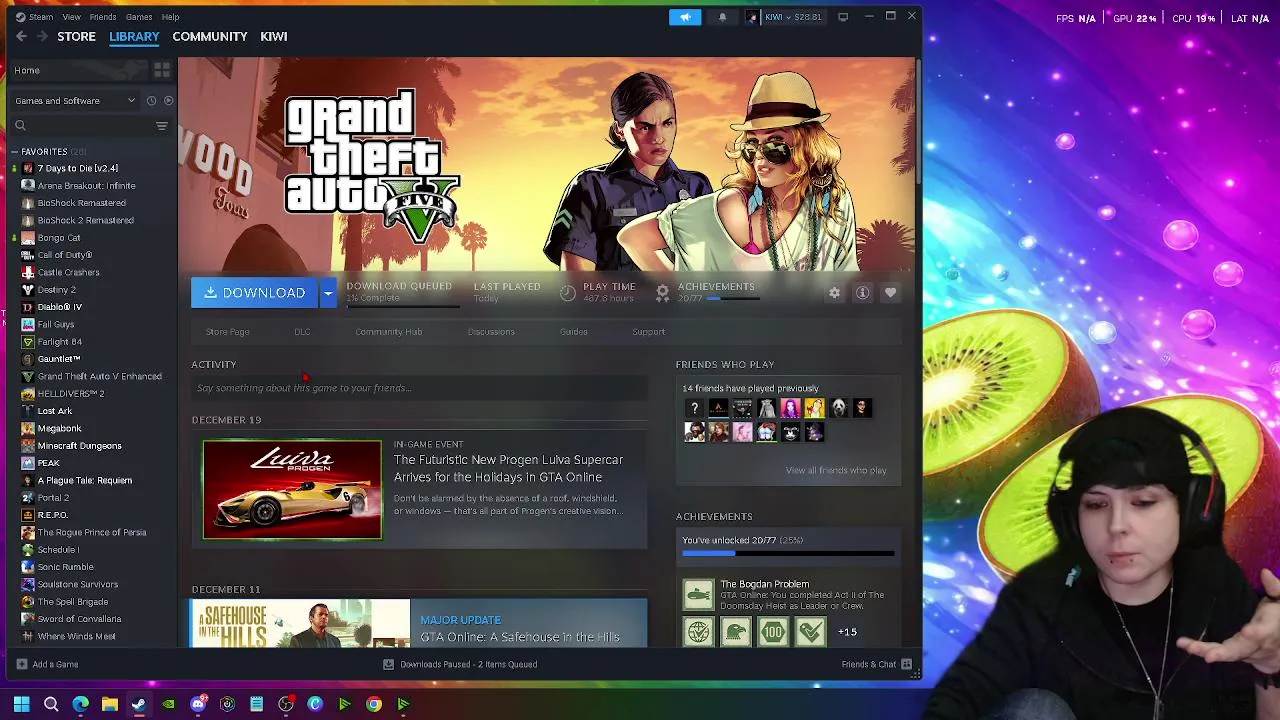Switch to Big Picture mode icon
Image resolution: width=1280 pixels, height=720 pixels.
click(843, 17)
